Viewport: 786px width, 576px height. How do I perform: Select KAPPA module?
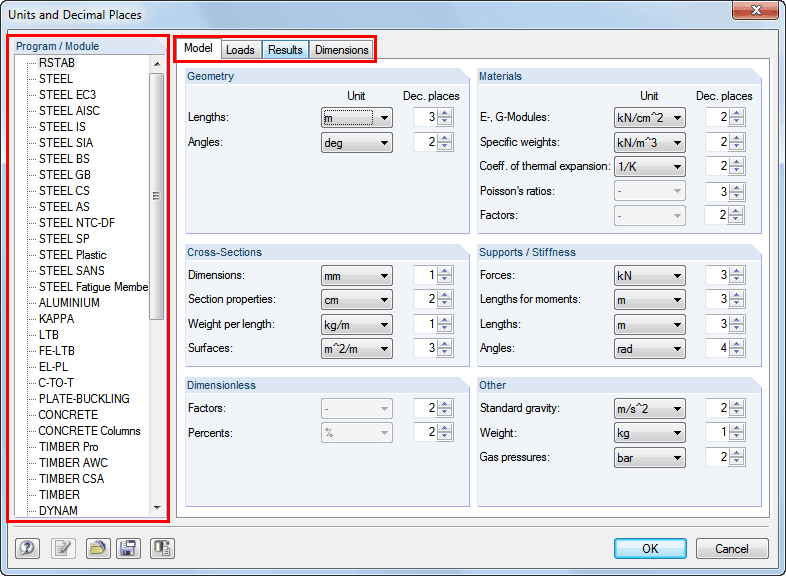point(56,319)
